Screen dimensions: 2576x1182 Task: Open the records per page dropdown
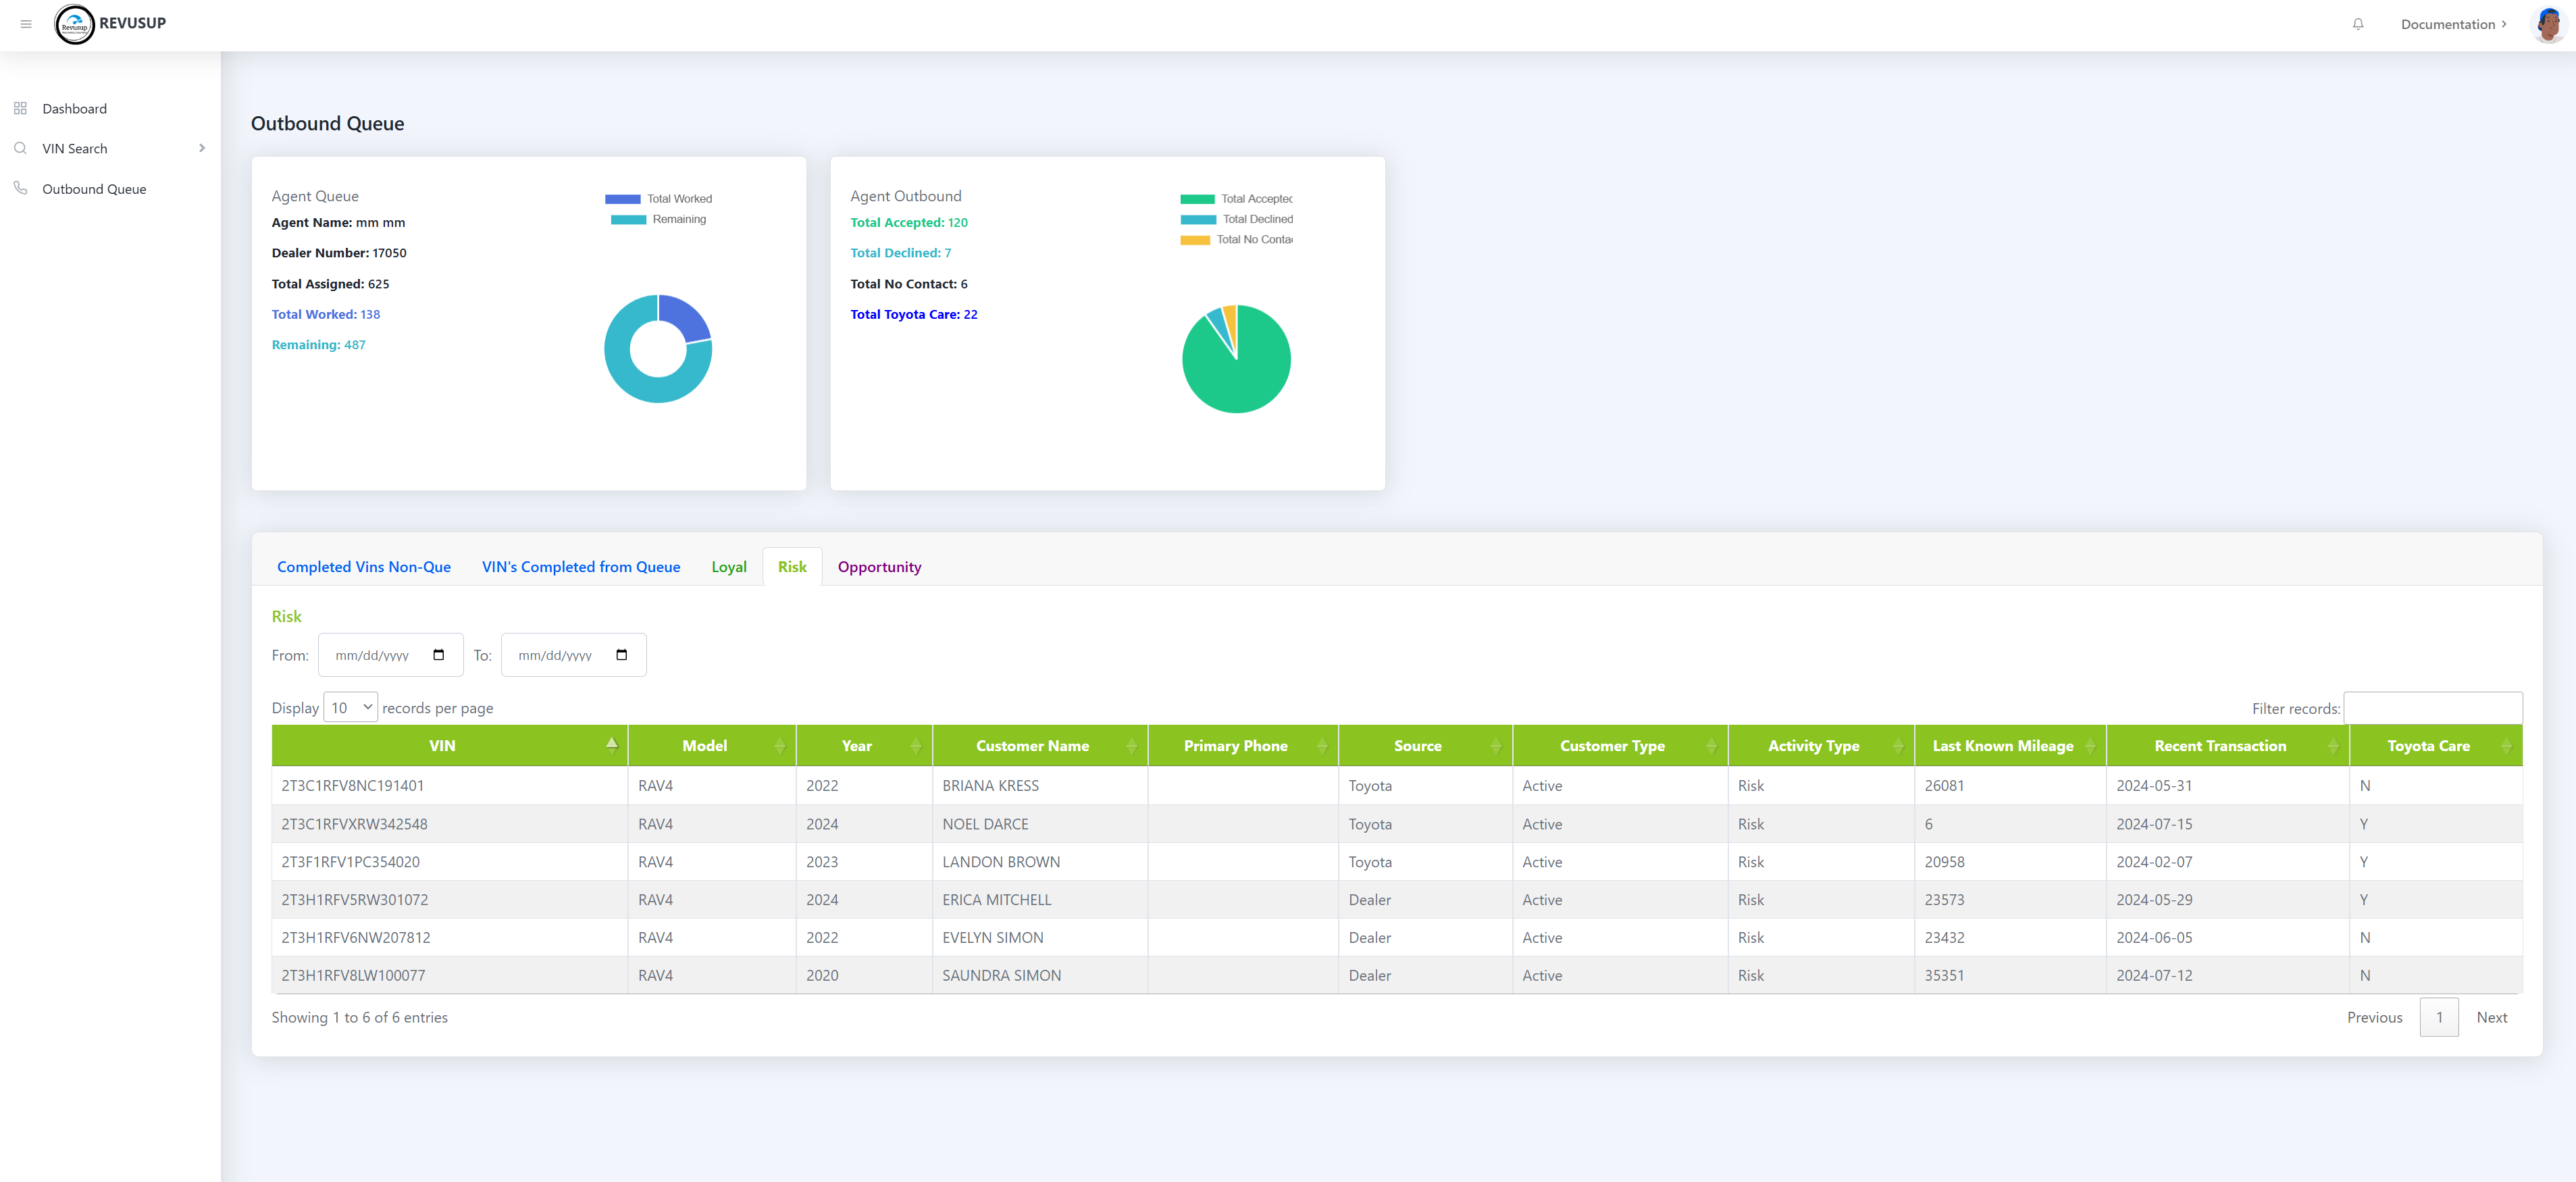point(350,707)
